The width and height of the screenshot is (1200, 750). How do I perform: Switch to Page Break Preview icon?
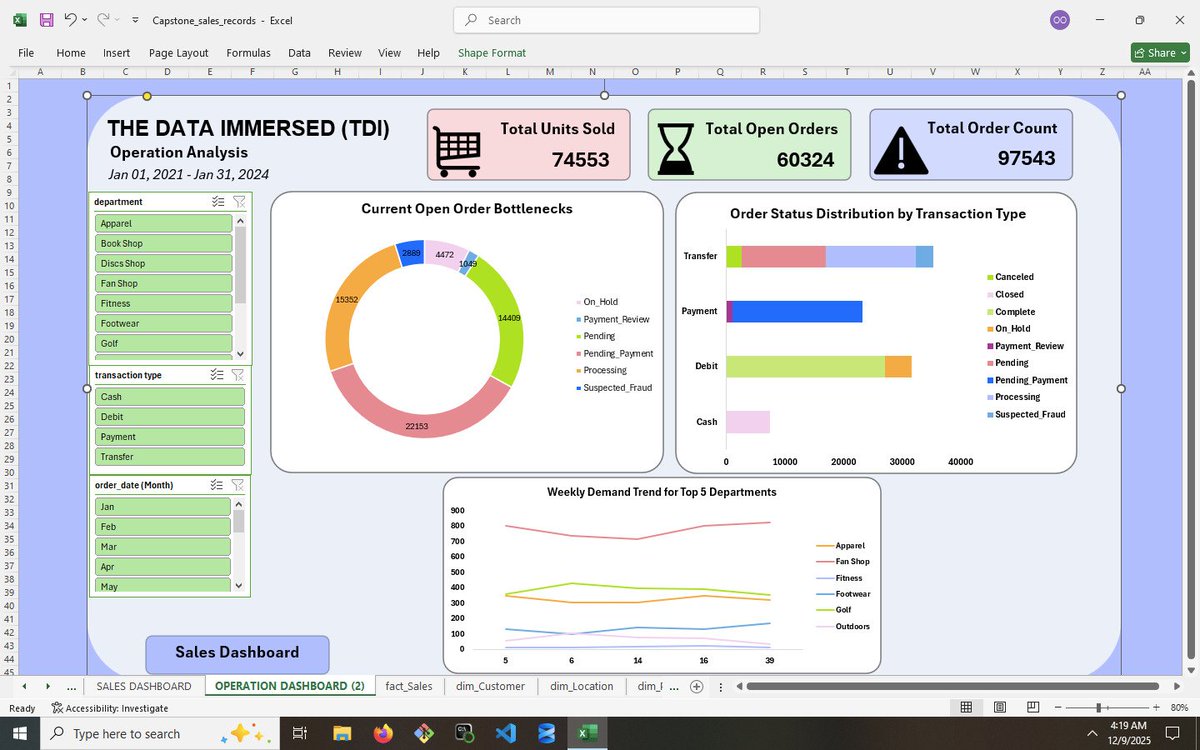(x=1032, y=708)
